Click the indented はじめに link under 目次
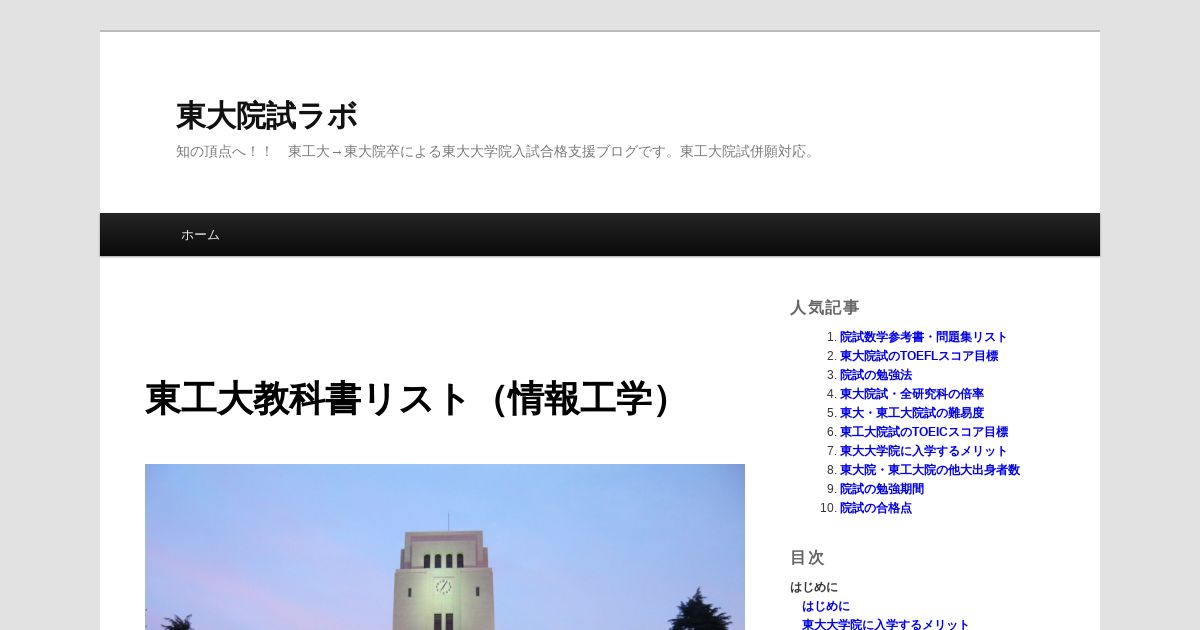The width and height of the screenshot is (1200, 630). (825, 606)
